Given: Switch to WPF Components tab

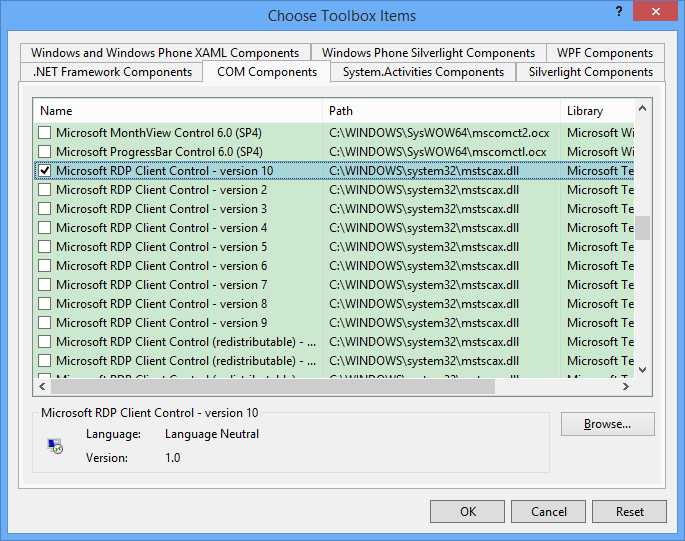Looking at the screenshot, I should point(605,53).
